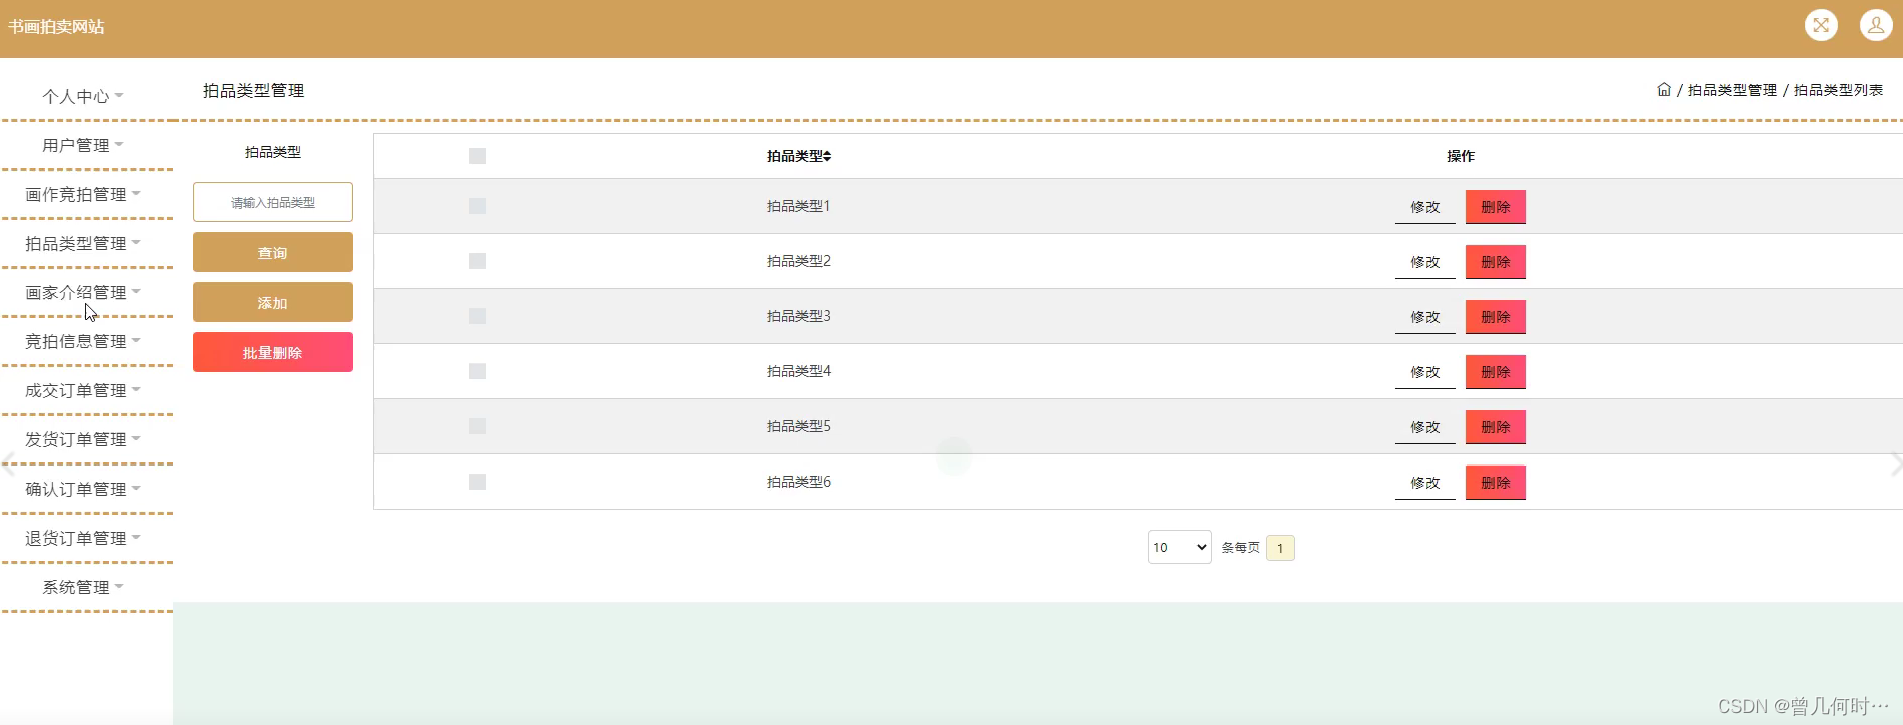
Task: Click 删除 for 拍品类型1
Action: pyautogui.click(x=1496, y=207)
